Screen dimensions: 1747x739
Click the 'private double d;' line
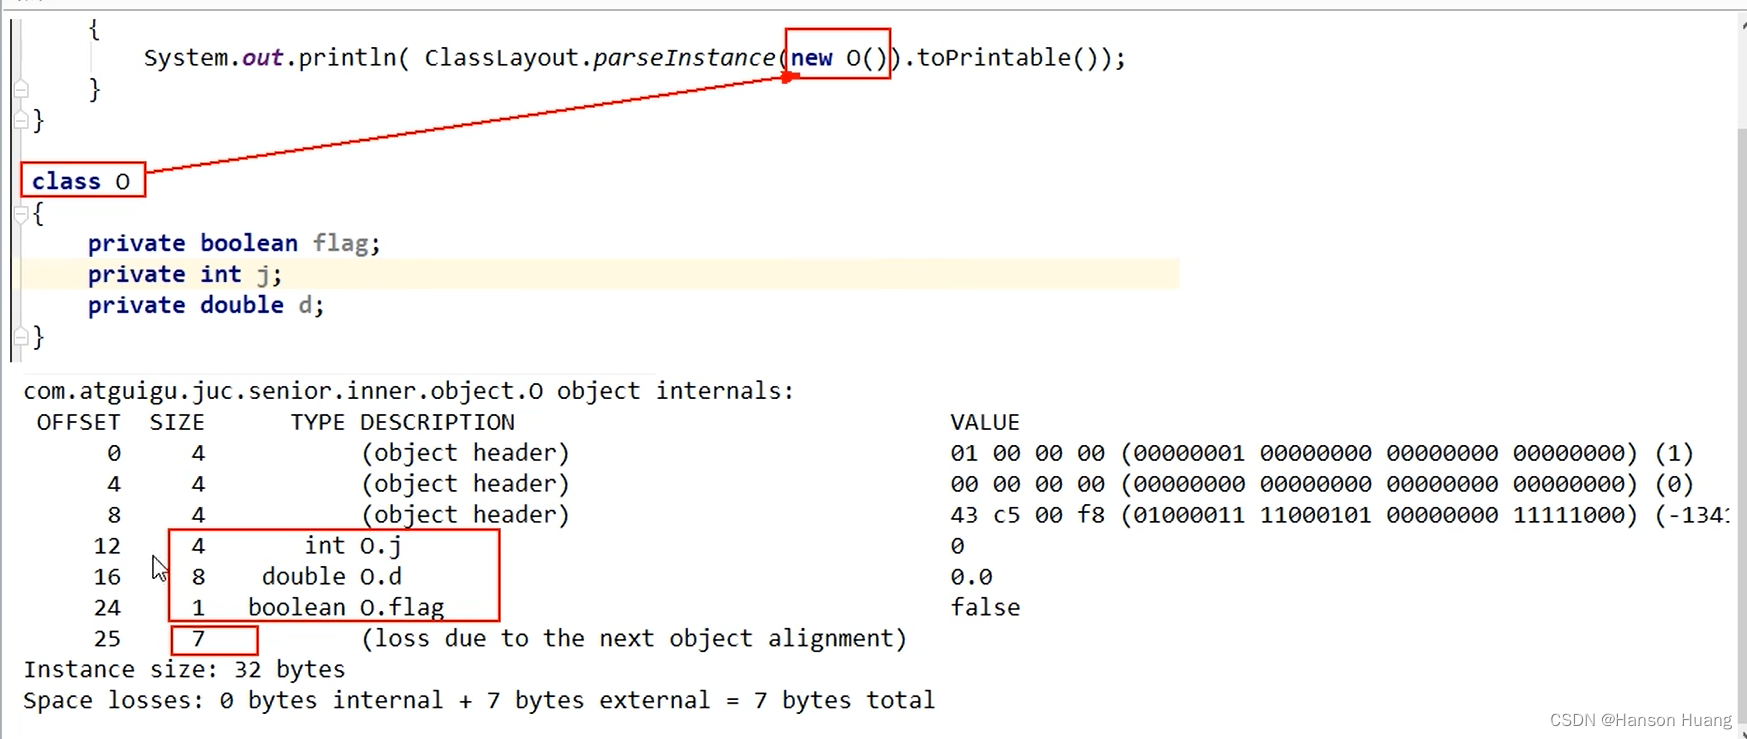coord(206,305)
